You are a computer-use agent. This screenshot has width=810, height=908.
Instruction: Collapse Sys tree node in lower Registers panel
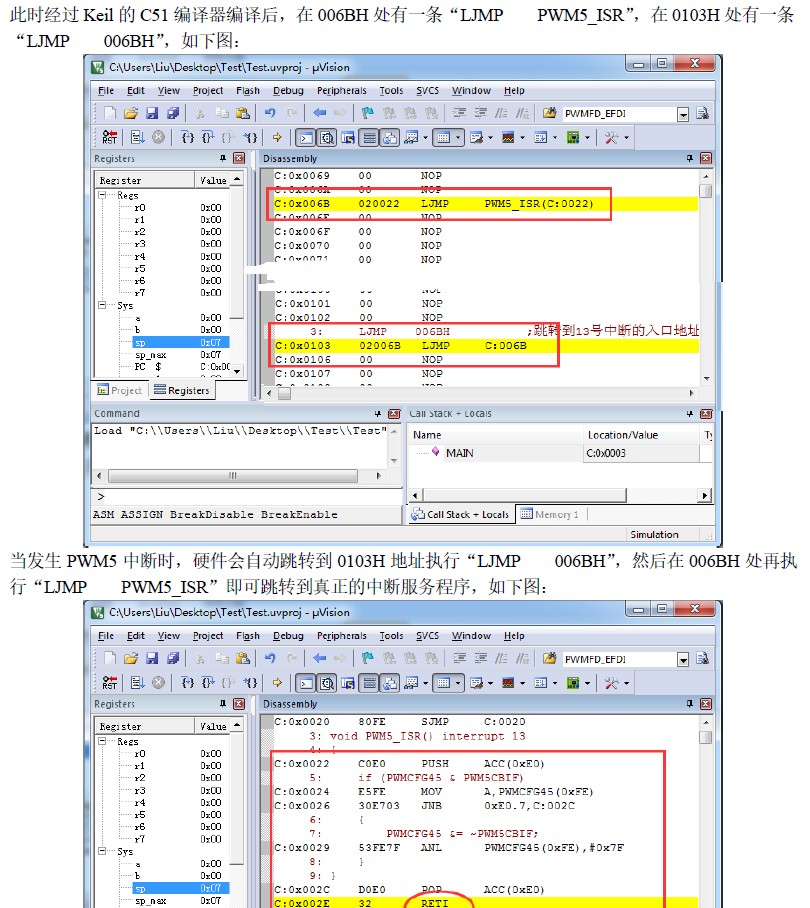(102, 851)
